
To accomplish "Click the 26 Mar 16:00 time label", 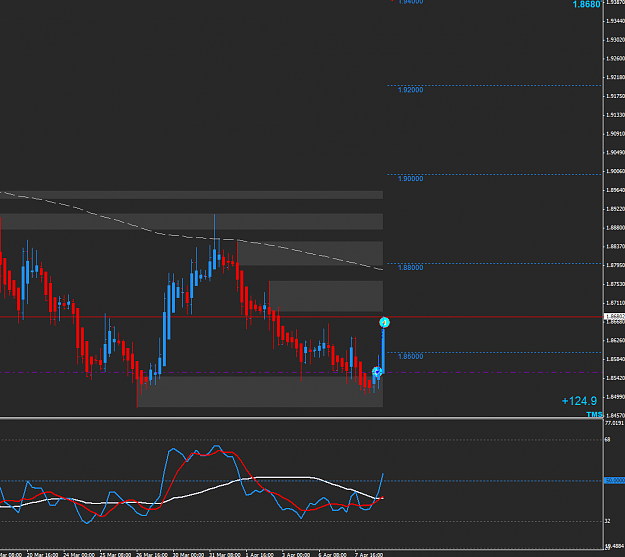I will pos(152,554).
